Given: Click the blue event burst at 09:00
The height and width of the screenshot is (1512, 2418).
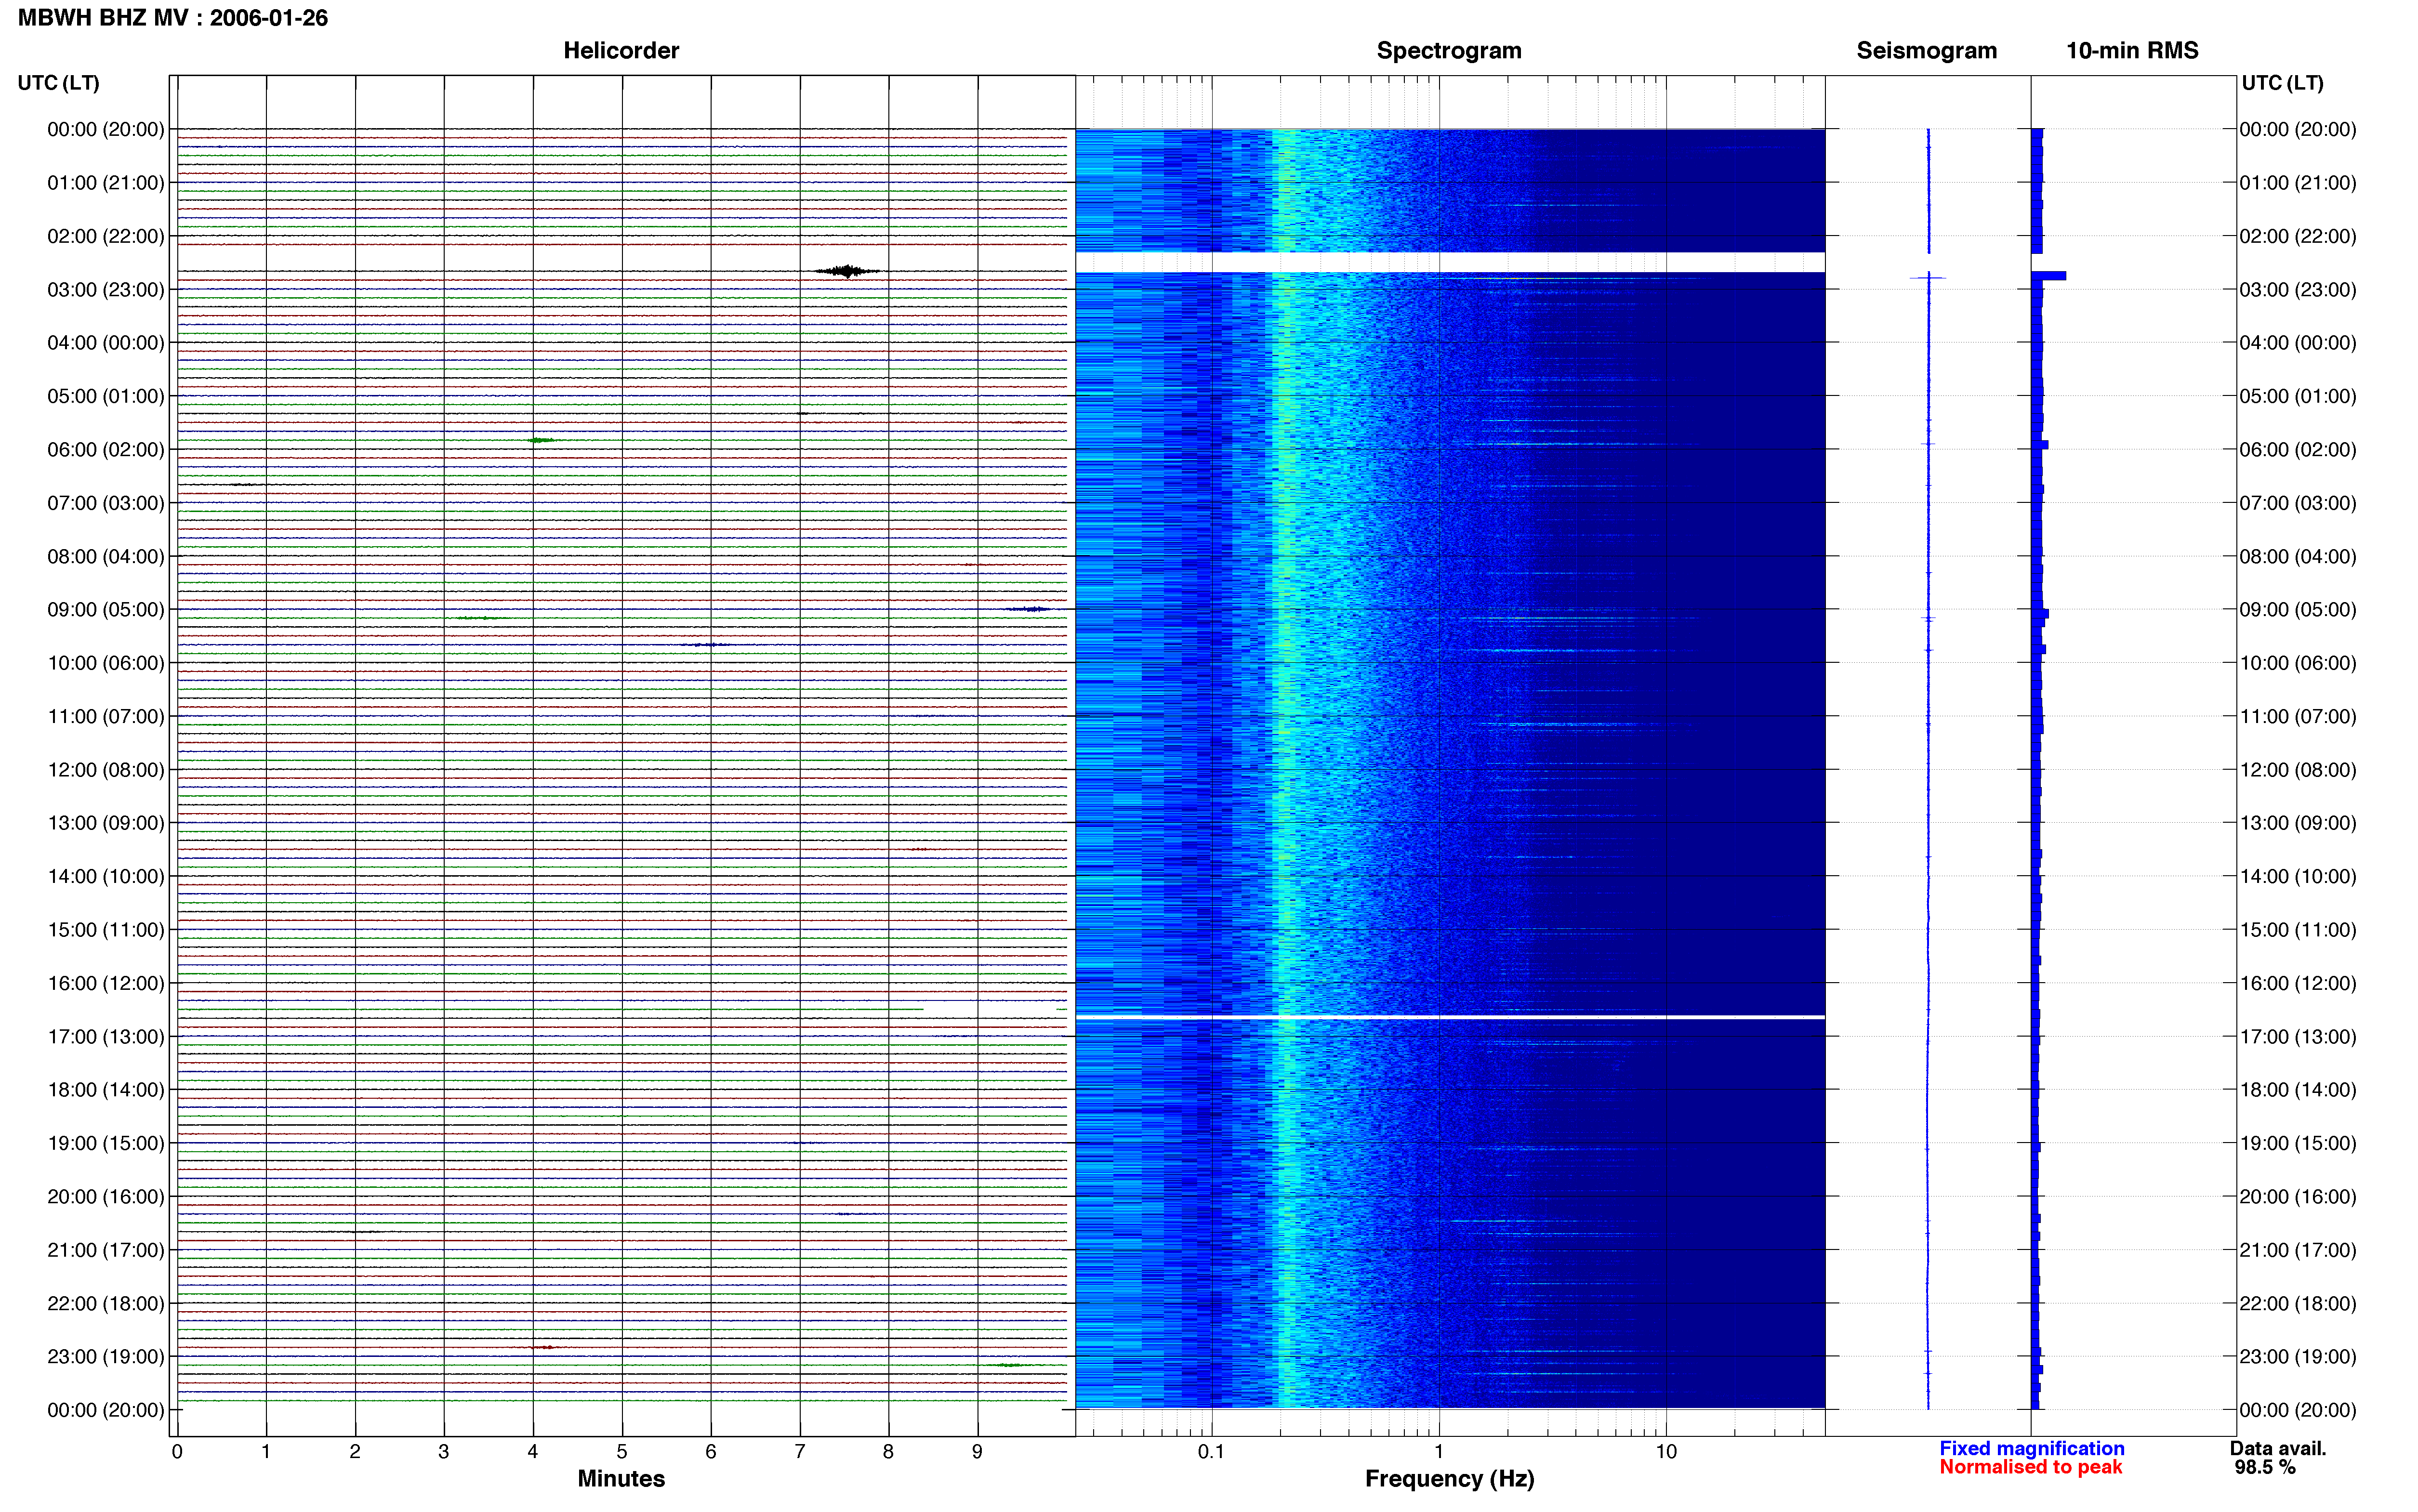Looking at the screenshot, I should pyautogui.click(x=1028, y=609).
